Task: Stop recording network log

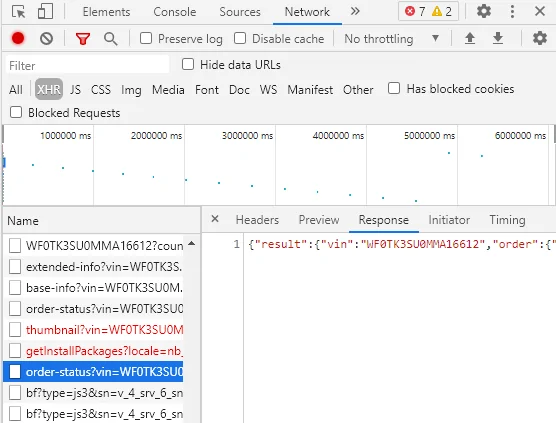Action: point(18,38)
